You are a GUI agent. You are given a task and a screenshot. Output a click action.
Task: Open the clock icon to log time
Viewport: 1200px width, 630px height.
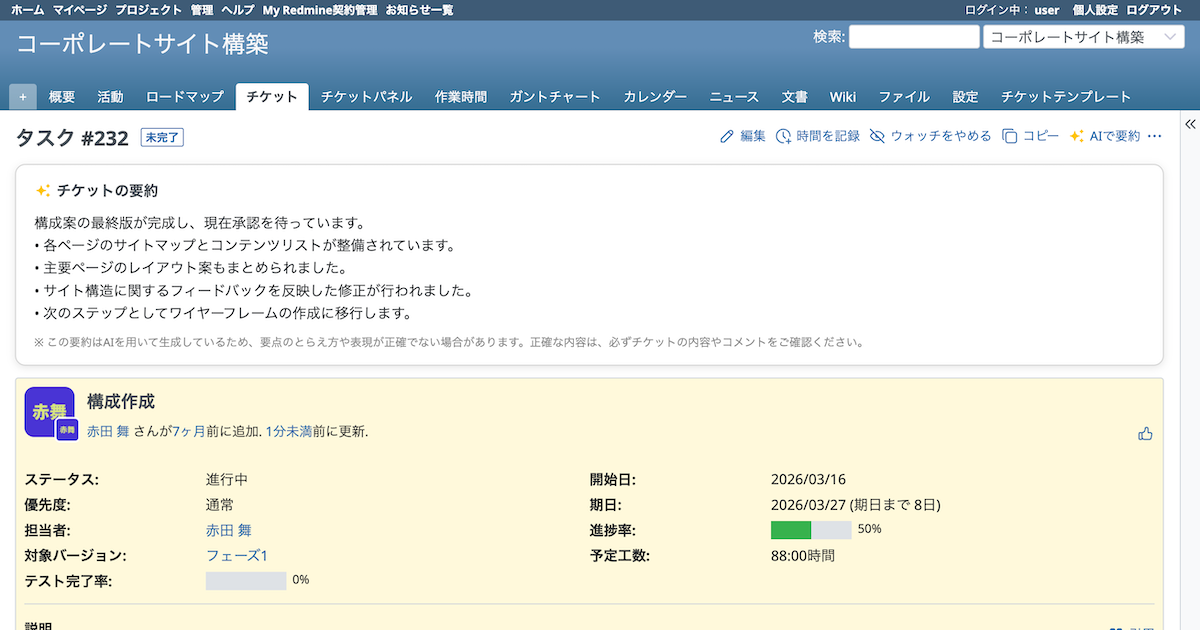tap(784, 137)
